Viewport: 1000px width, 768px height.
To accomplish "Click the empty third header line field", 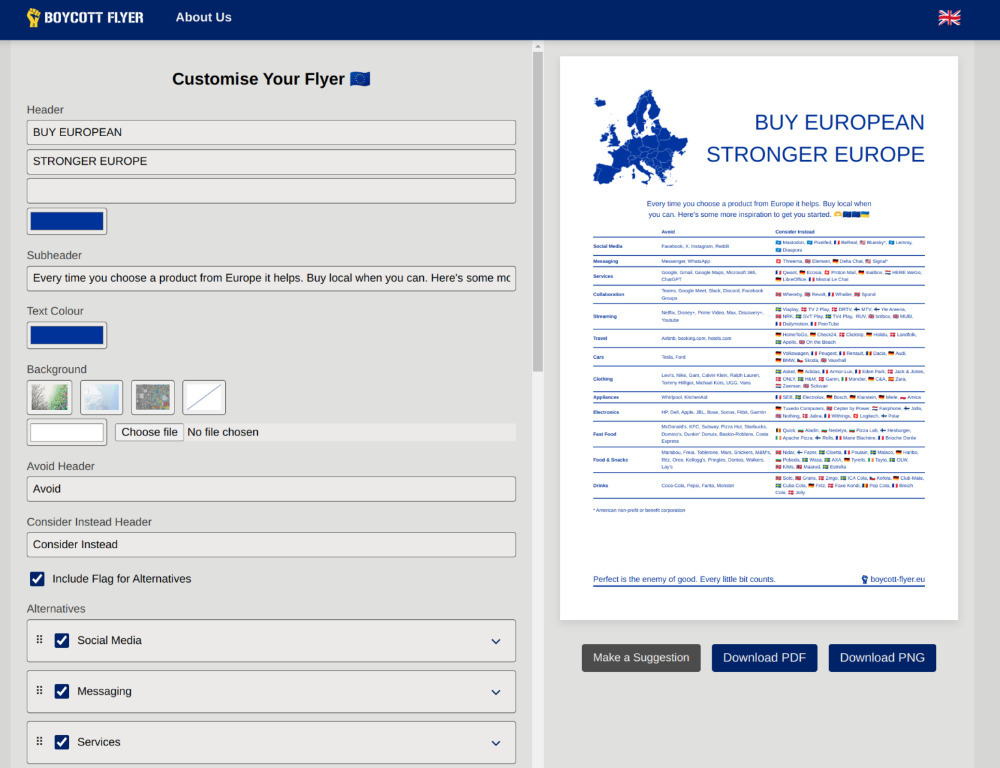I will tap(271, 191).
